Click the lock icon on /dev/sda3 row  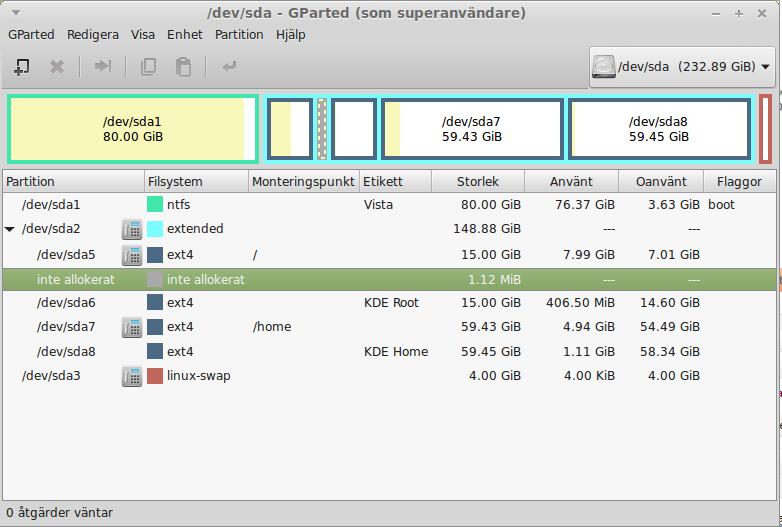point(132,376)
